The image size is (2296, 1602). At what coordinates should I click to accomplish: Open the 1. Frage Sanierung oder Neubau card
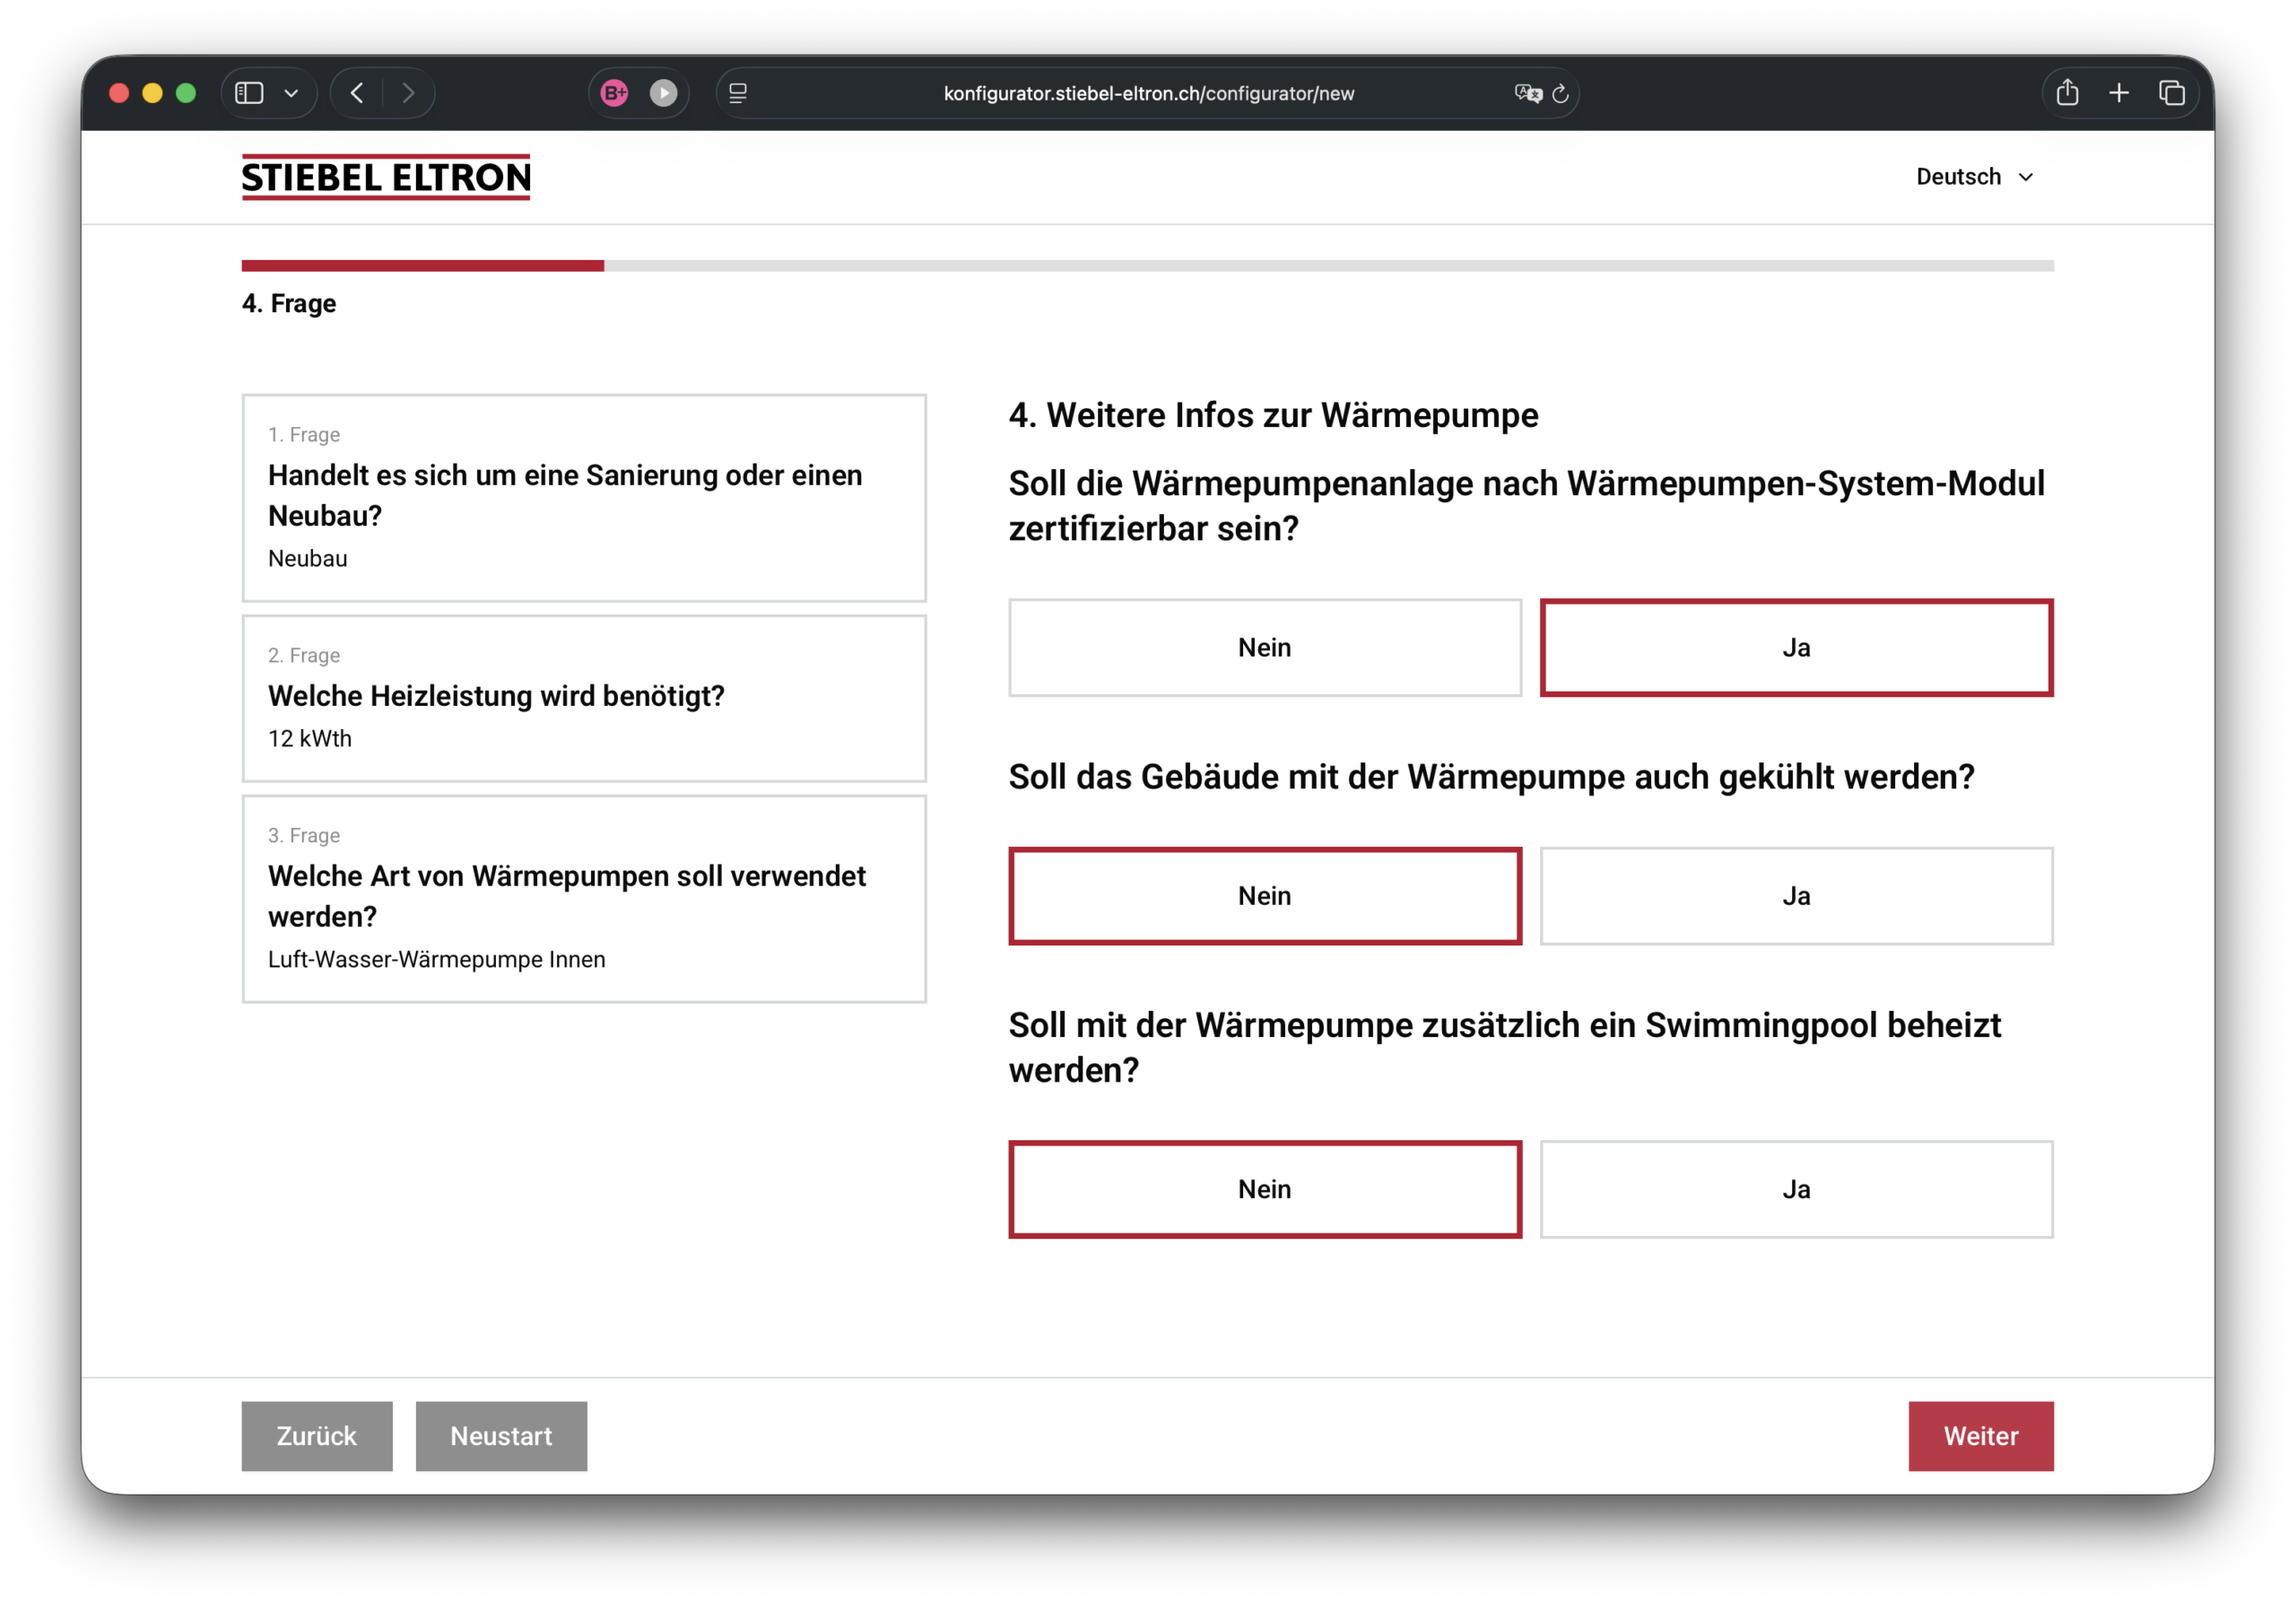pyautogui.click(x=584, y=497)
